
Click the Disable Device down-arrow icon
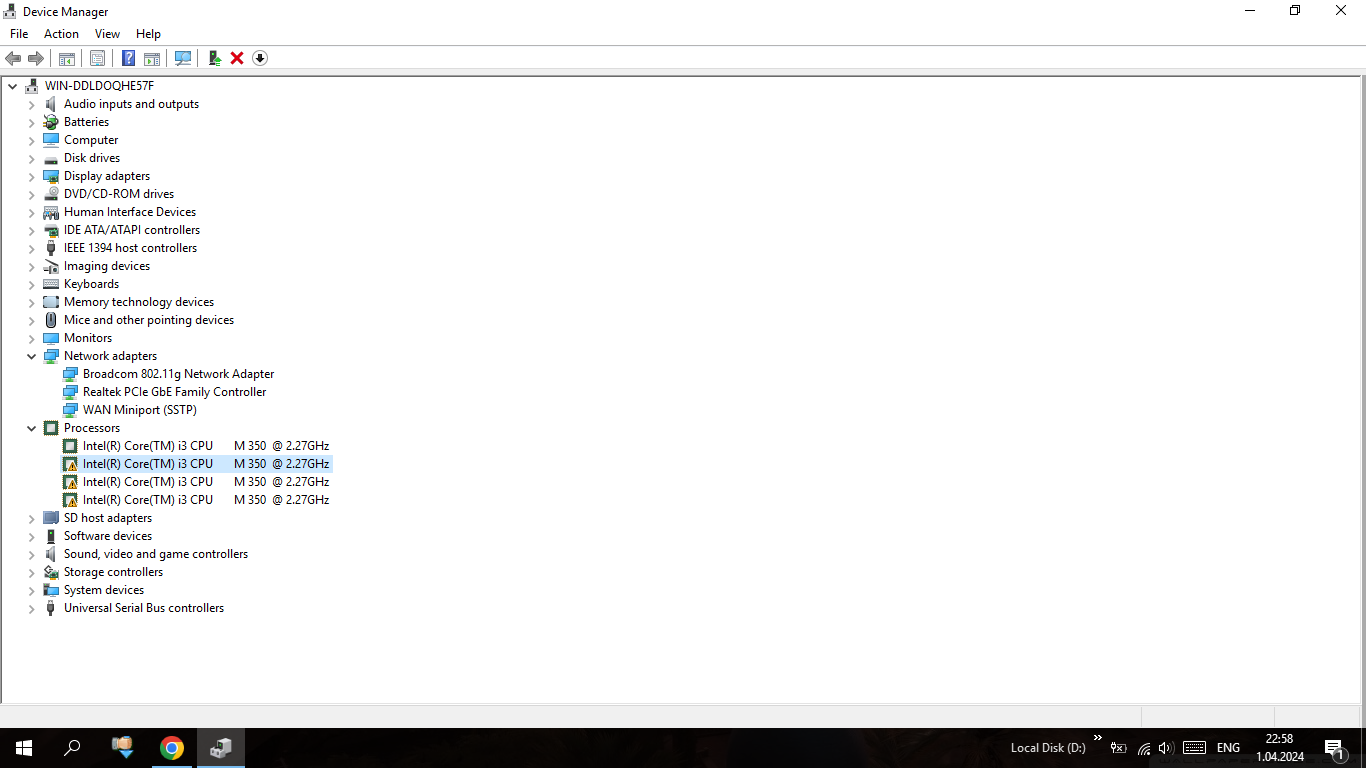pos(260,58)
